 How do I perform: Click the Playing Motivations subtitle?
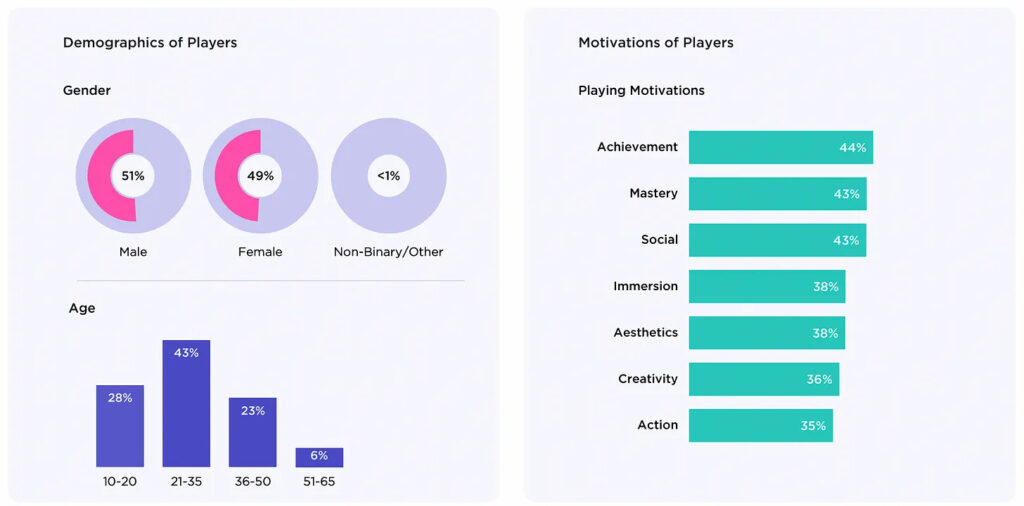641,90
